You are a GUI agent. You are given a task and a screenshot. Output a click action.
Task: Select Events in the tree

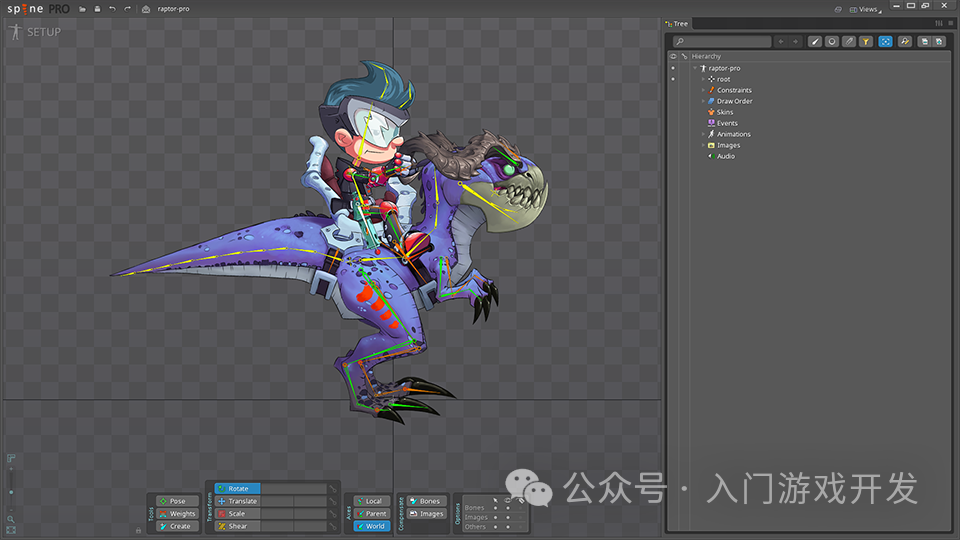(727, 123)
